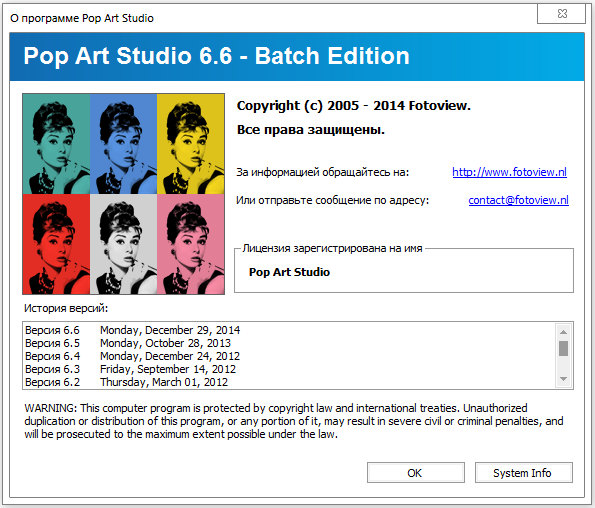Select the 'Версия 6.3' history row
Image resolution: width=595 pixels, height=508 pixels.
click(289, 369)
